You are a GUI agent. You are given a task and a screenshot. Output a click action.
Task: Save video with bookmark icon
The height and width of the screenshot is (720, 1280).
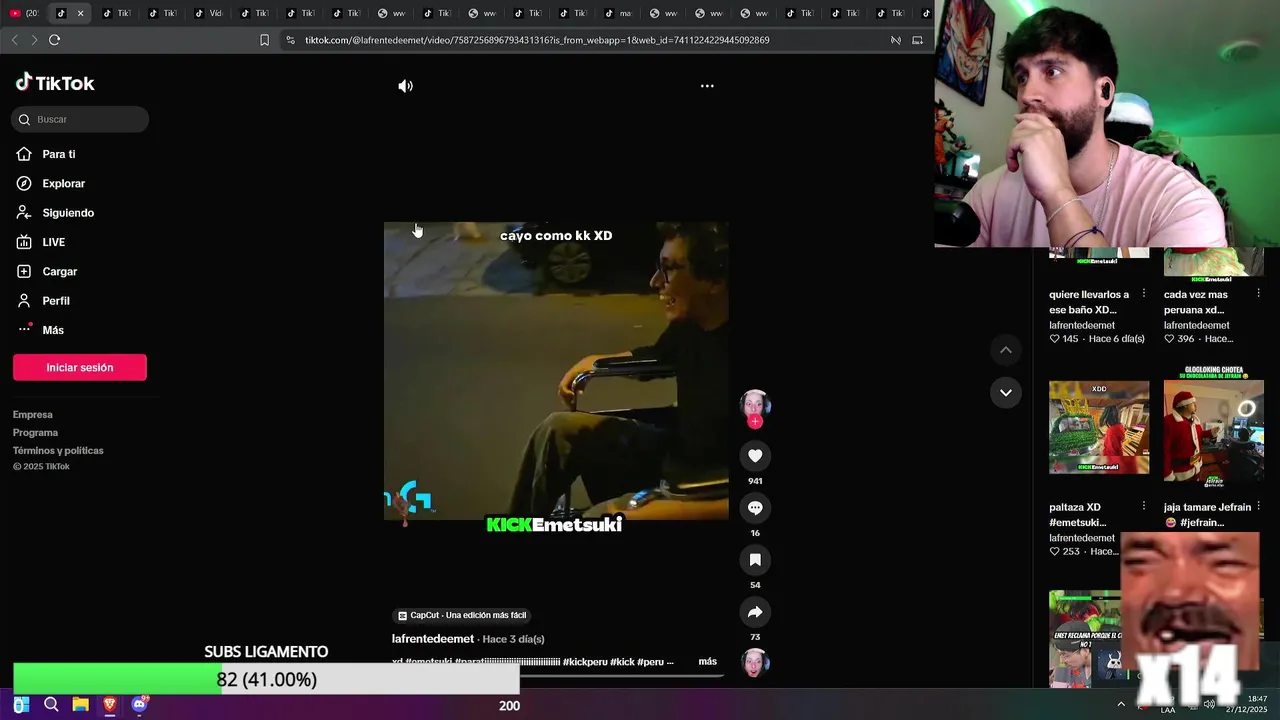click(x=755, y=560)
